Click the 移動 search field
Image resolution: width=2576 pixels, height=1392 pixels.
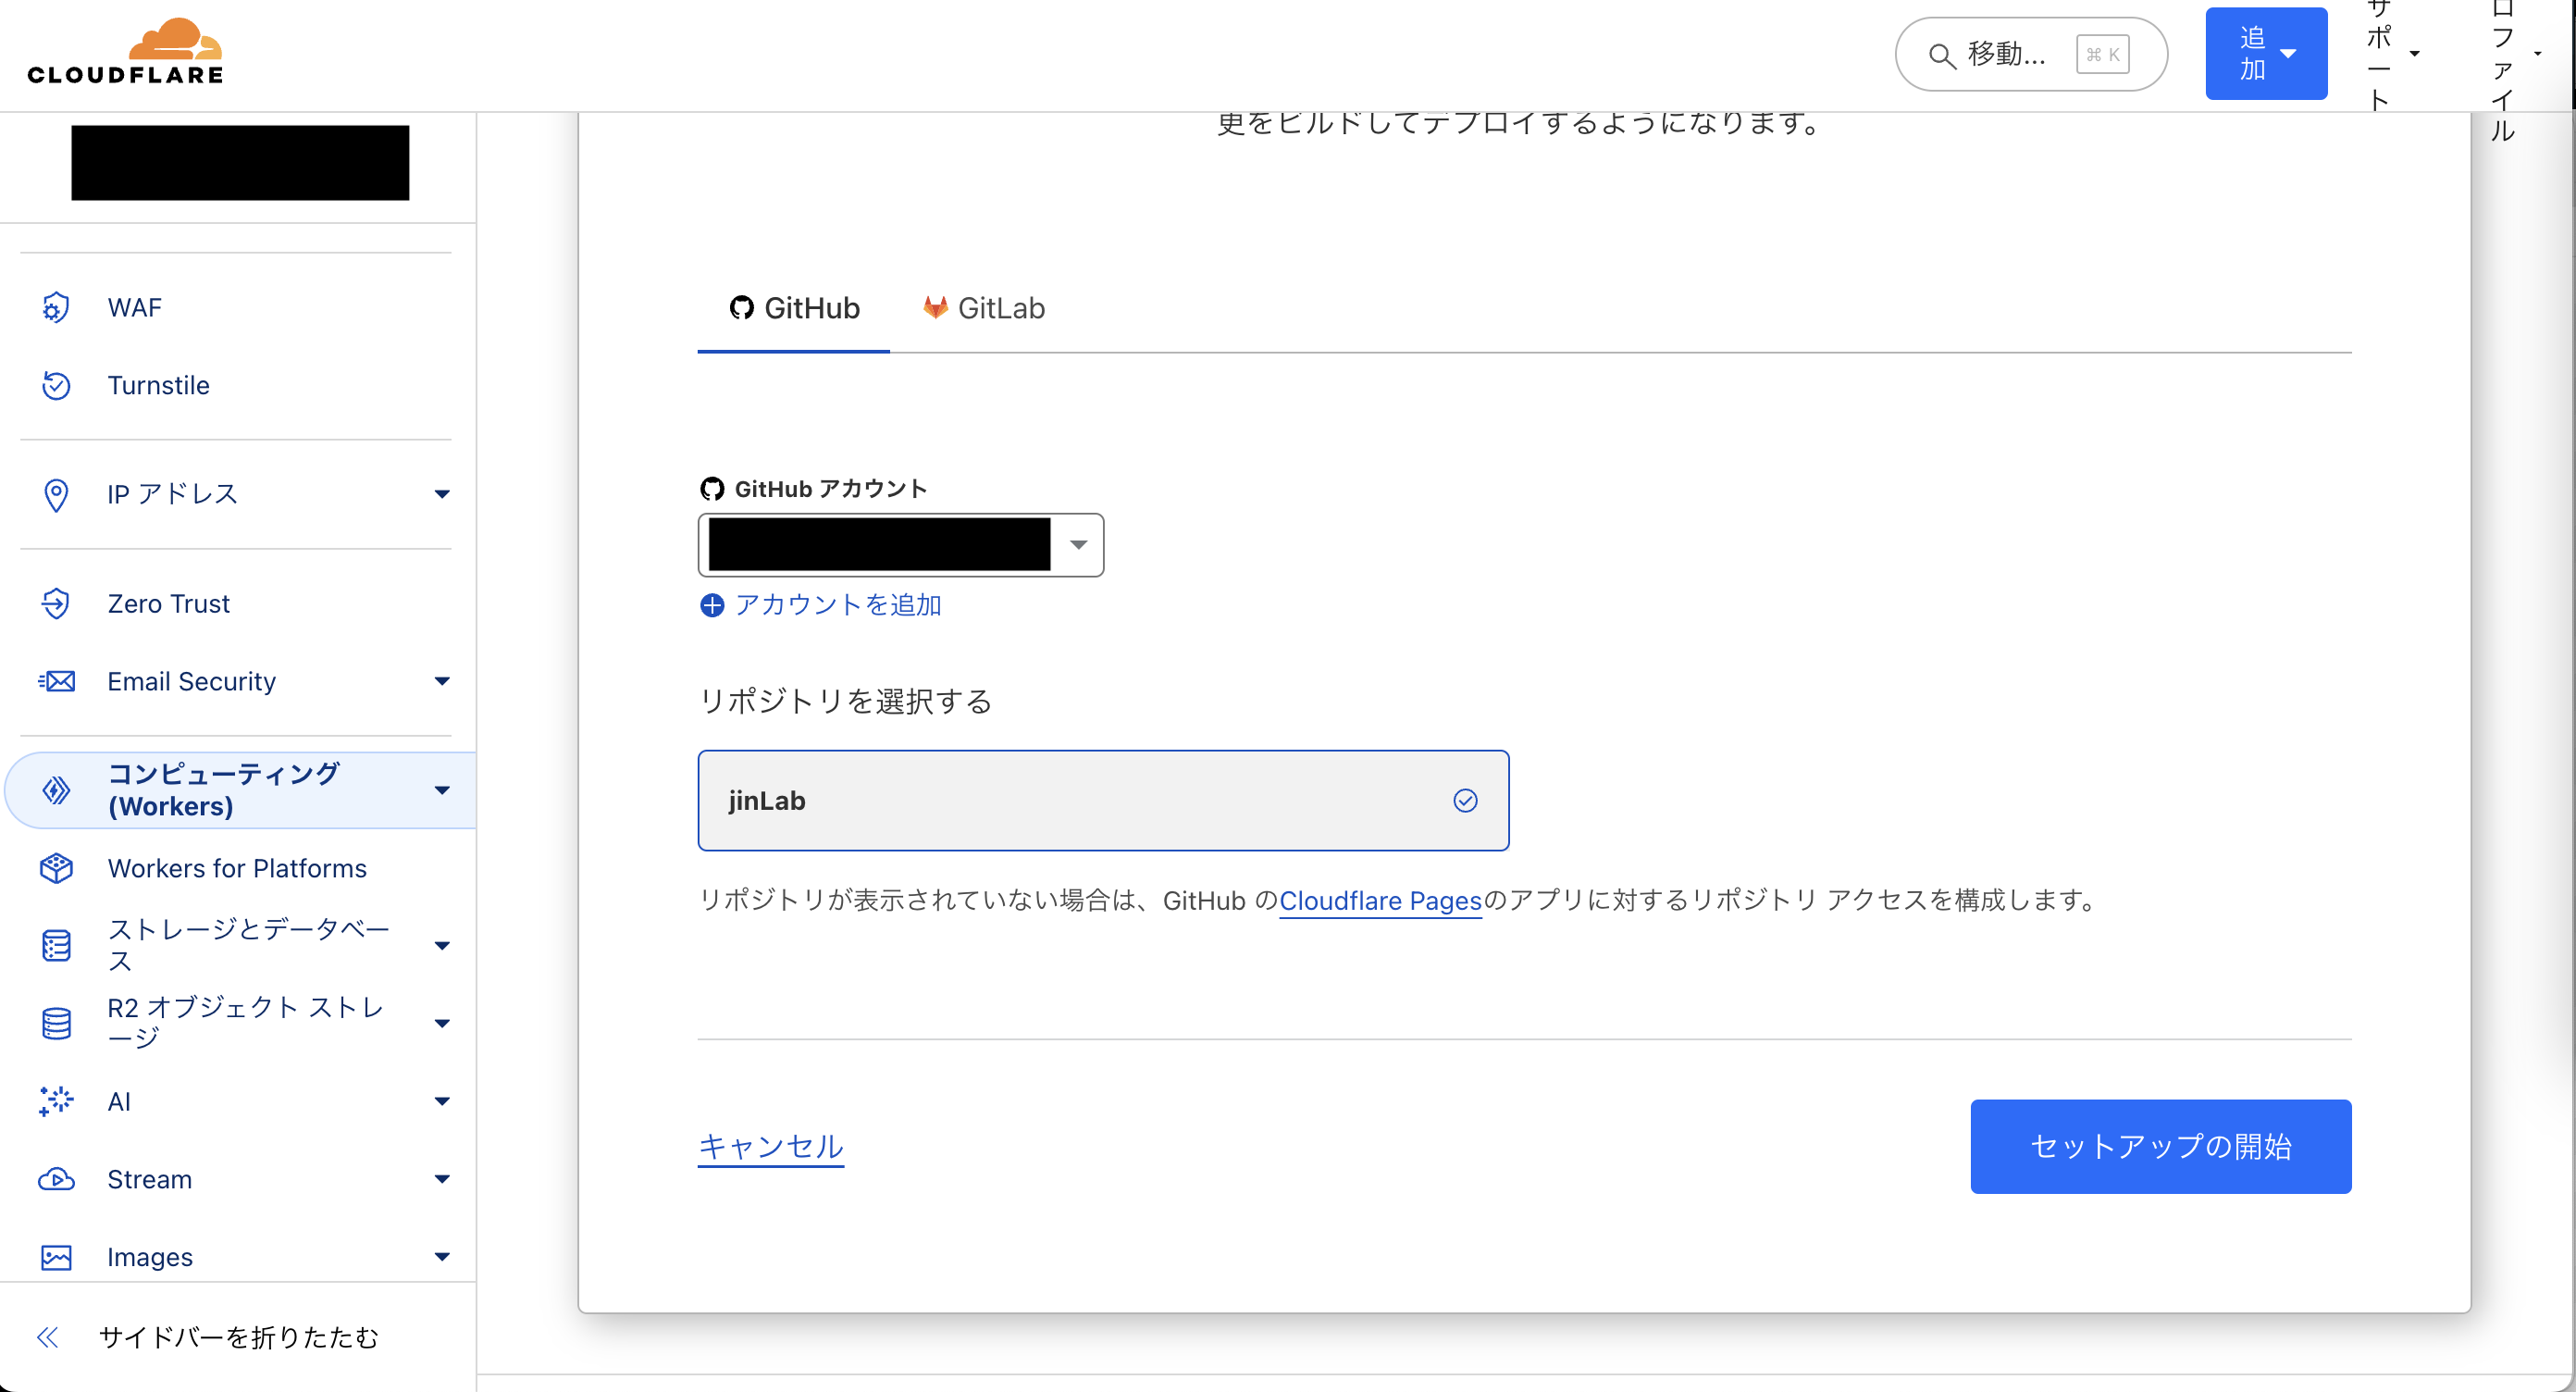(2010, 54)
